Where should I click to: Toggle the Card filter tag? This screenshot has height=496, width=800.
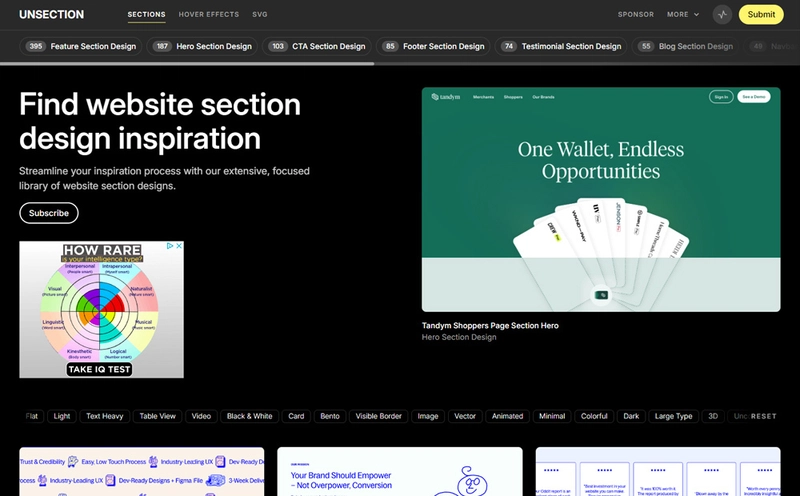point(296,416)
